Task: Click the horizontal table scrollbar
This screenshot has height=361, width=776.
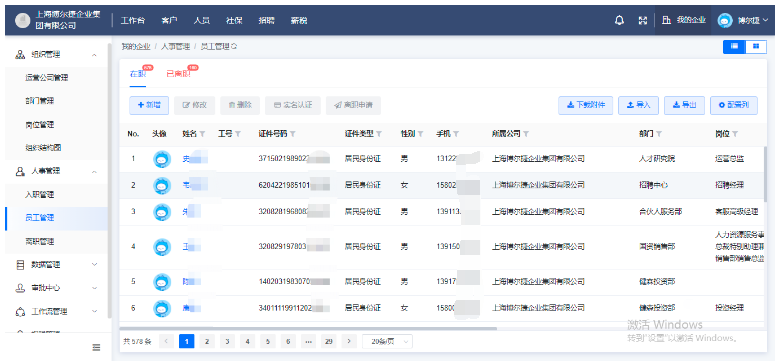Action: (x=308, y=328)
